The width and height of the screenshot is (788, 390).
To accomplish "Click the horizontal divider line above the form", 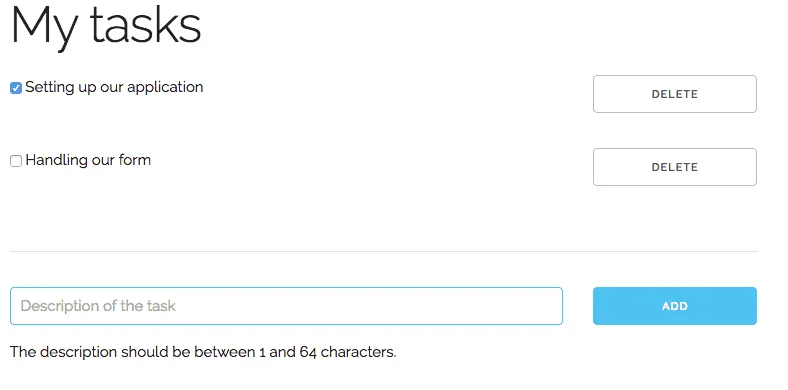I will point(383,251).
